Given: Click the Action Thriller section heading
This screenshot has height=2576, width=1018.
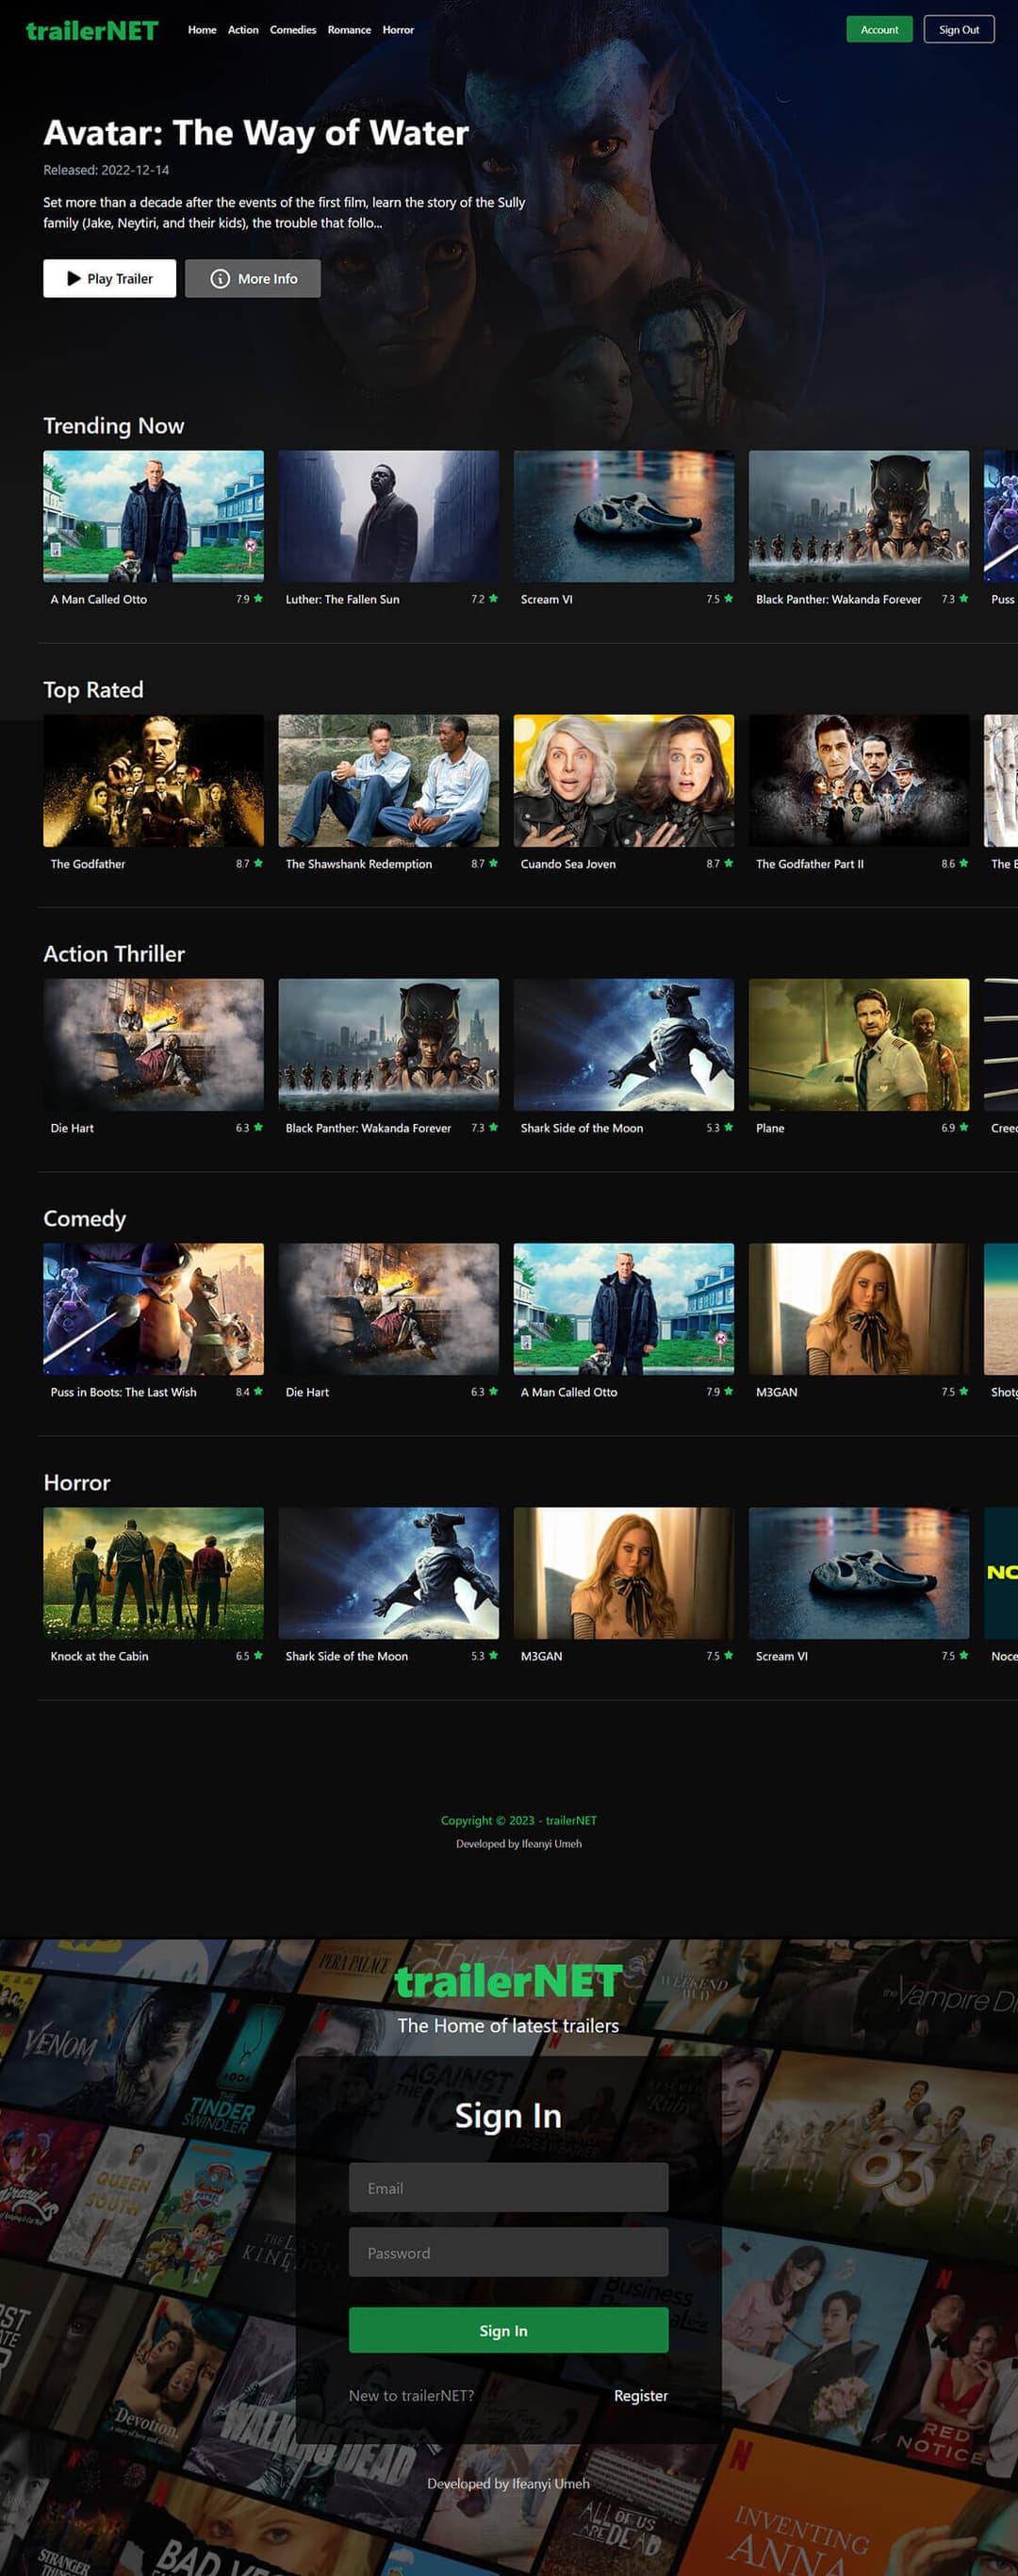Looking at the screenshot, I should click(114, 954).
